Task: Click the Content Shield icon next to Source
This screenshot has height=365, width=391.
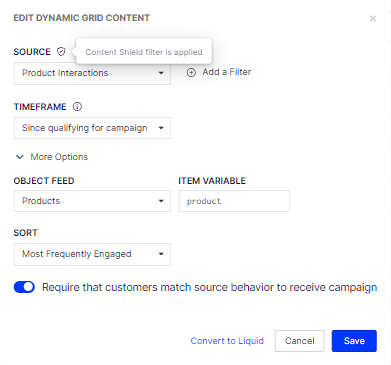Action: pyautogui.click(x=61, y=52)
